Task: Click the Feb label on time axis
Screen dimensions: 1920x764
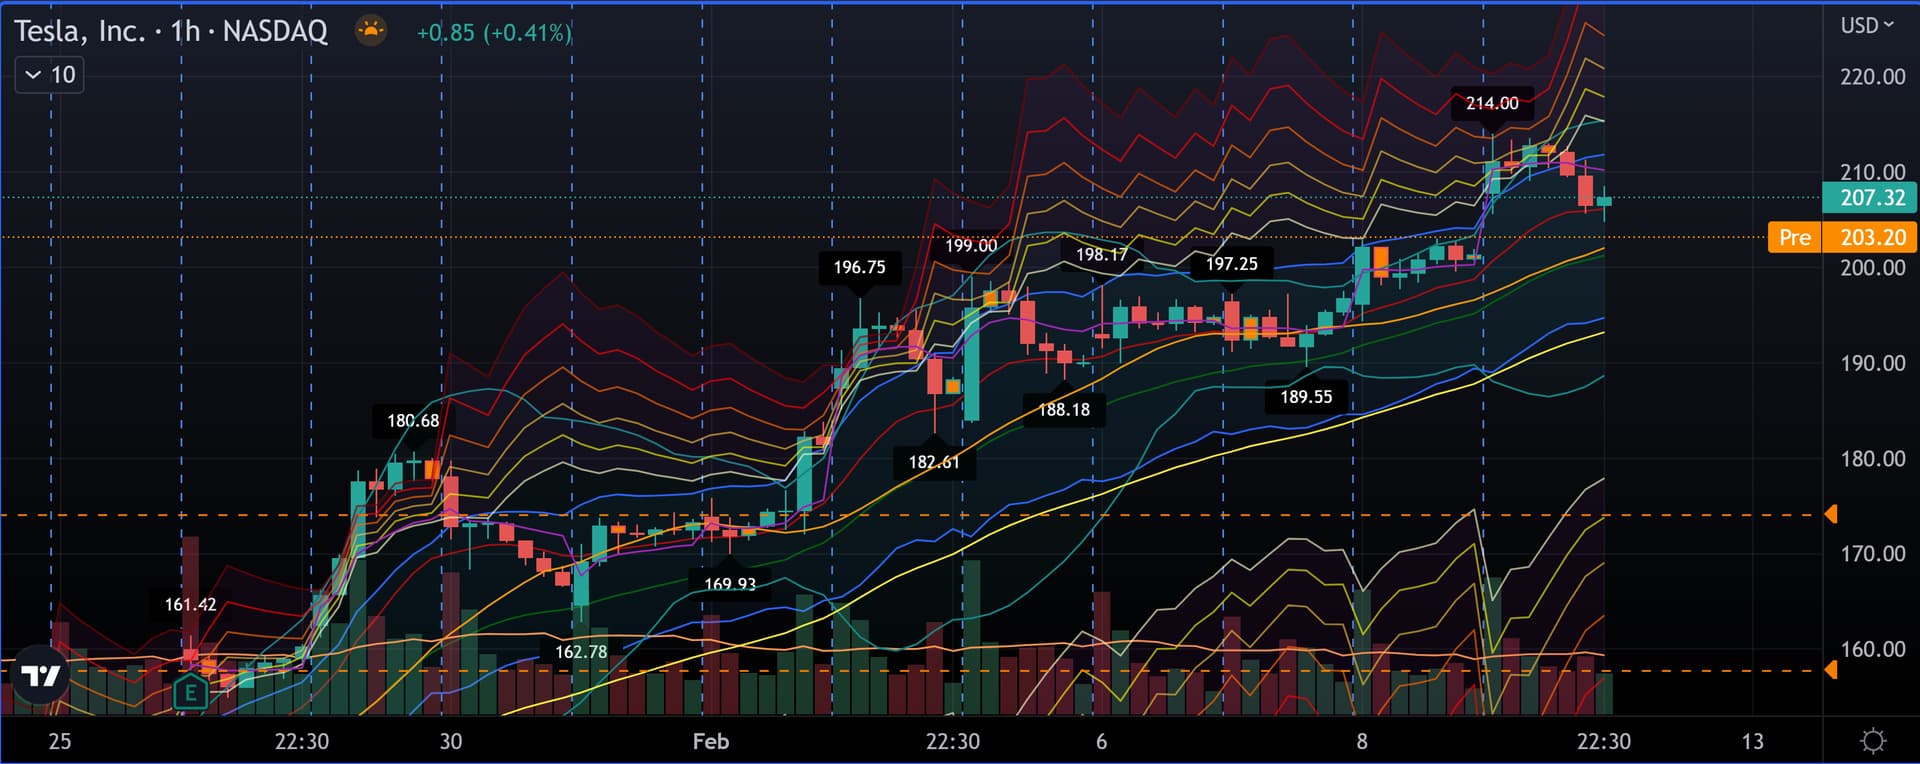Action: pyautogui.click(x=711, y=741)
